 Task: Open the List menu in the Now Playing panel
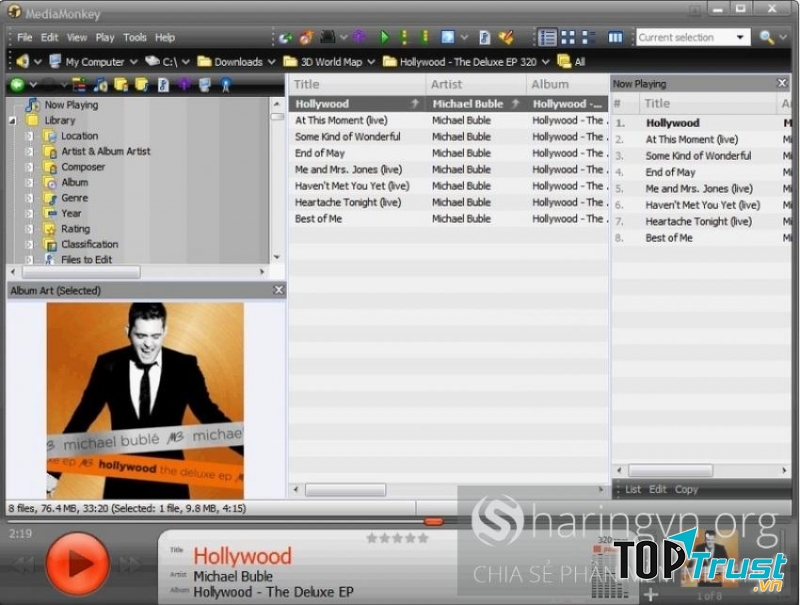633,489
